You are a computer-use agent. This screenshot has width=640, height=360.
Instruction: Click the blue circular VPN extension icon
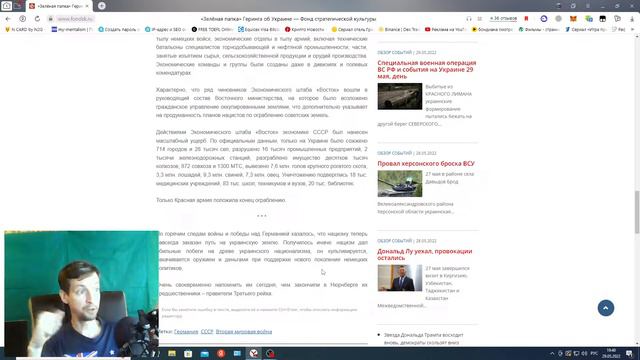coord(544,19)
